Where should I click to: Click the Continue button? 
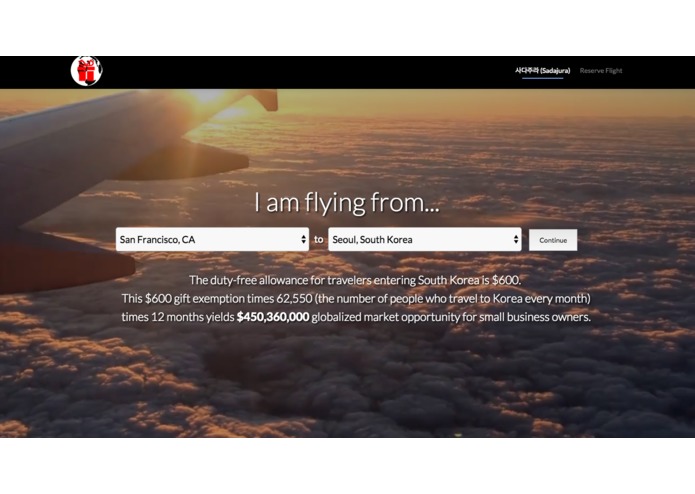coord(553,240)
